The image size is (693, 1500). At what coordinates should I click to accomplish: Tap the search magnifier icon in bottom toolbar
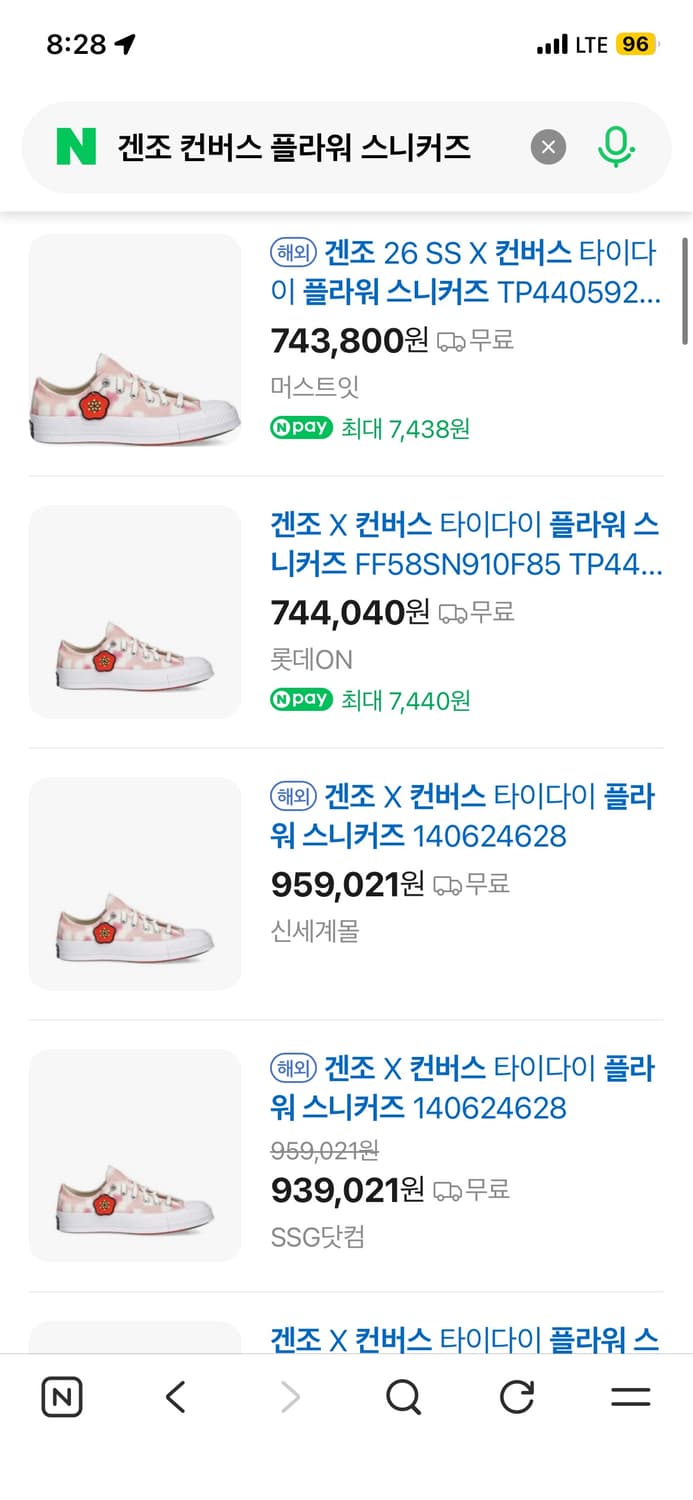[x=403, y=1397]
